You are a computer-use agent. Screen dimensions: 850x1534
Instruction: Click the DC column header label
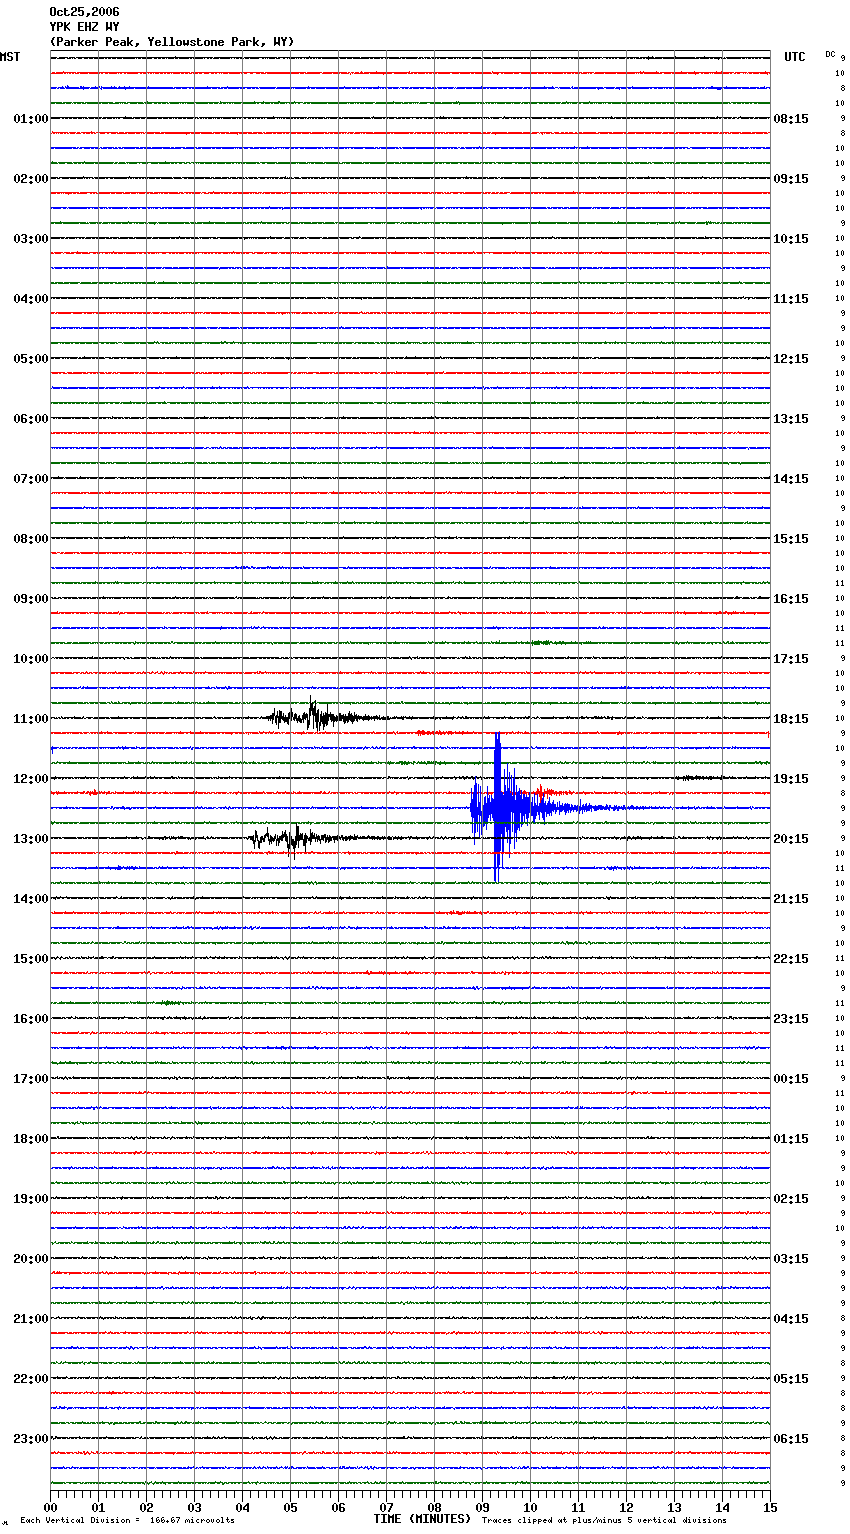pos(830,54)
